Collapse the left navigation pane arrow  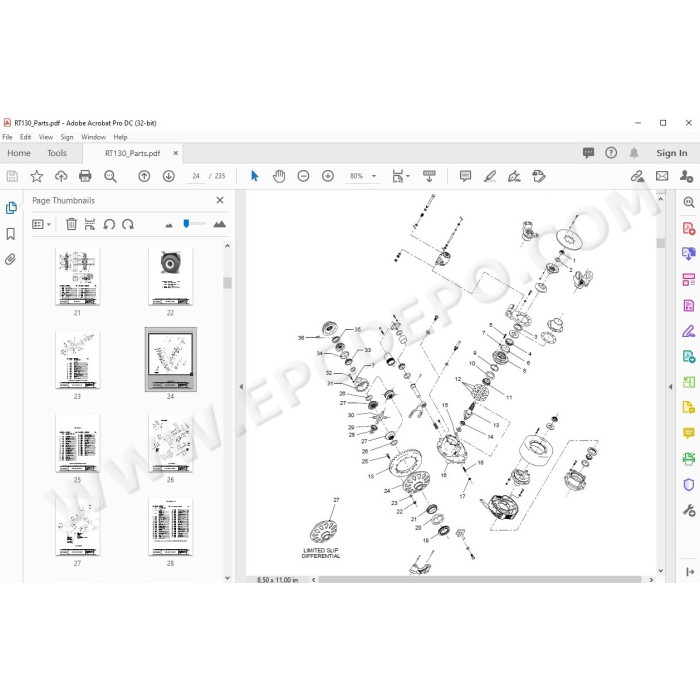click(x=241, y=387)
